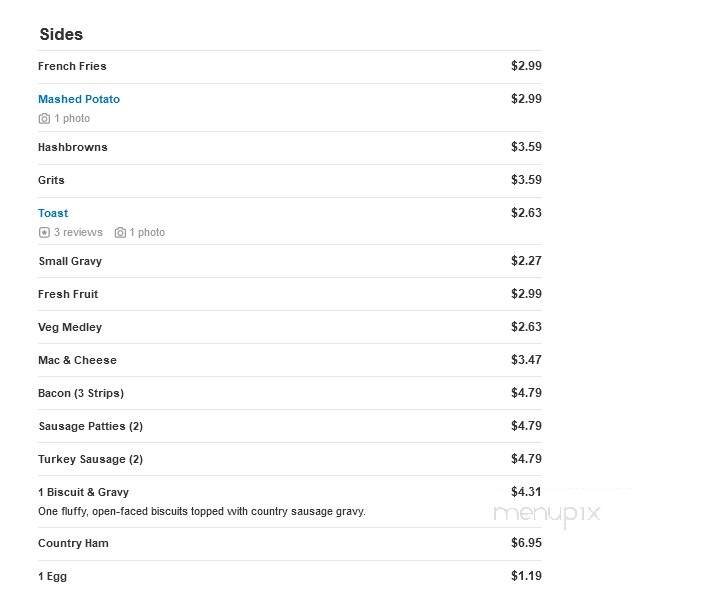View the 3 reviews for Toast

coord(78,233)
